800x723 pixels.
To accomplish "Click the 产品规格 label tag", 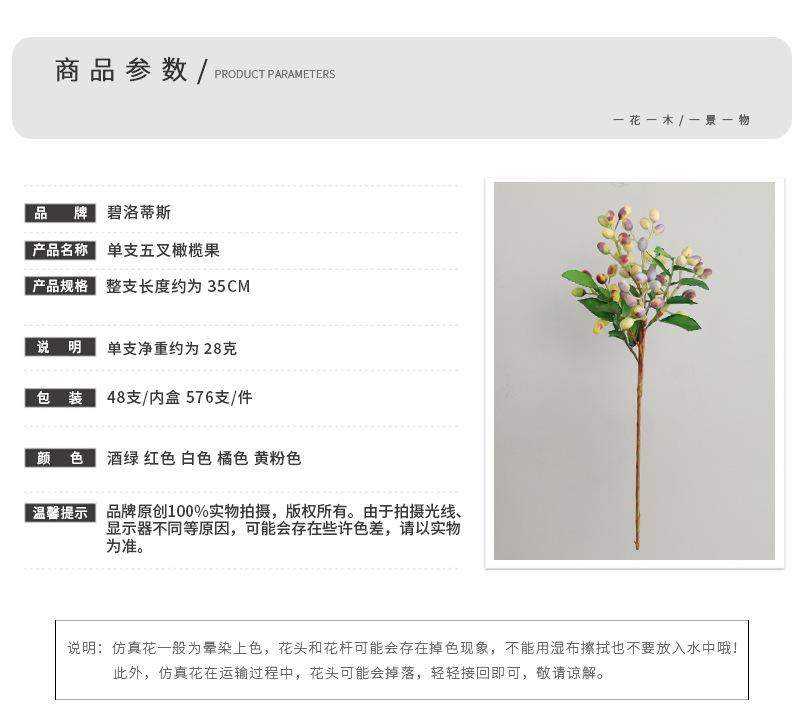I will pyautogui.click(x=60, y=286).
